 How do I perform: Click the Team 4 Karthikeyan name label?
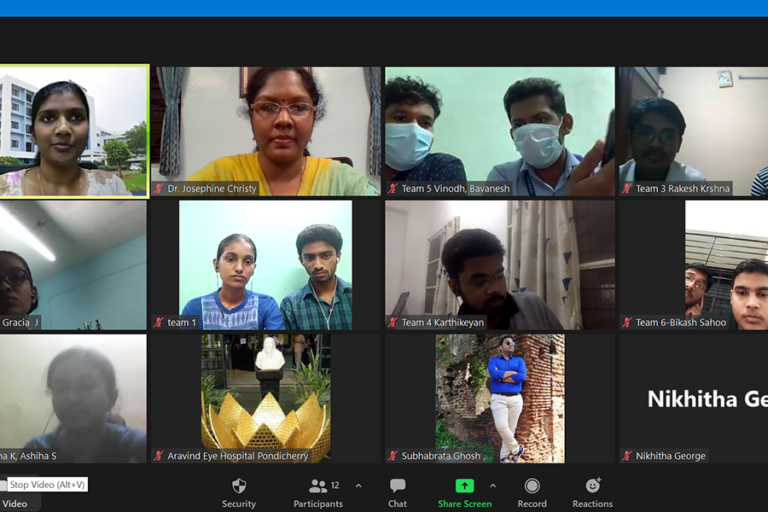click(442, 322)
